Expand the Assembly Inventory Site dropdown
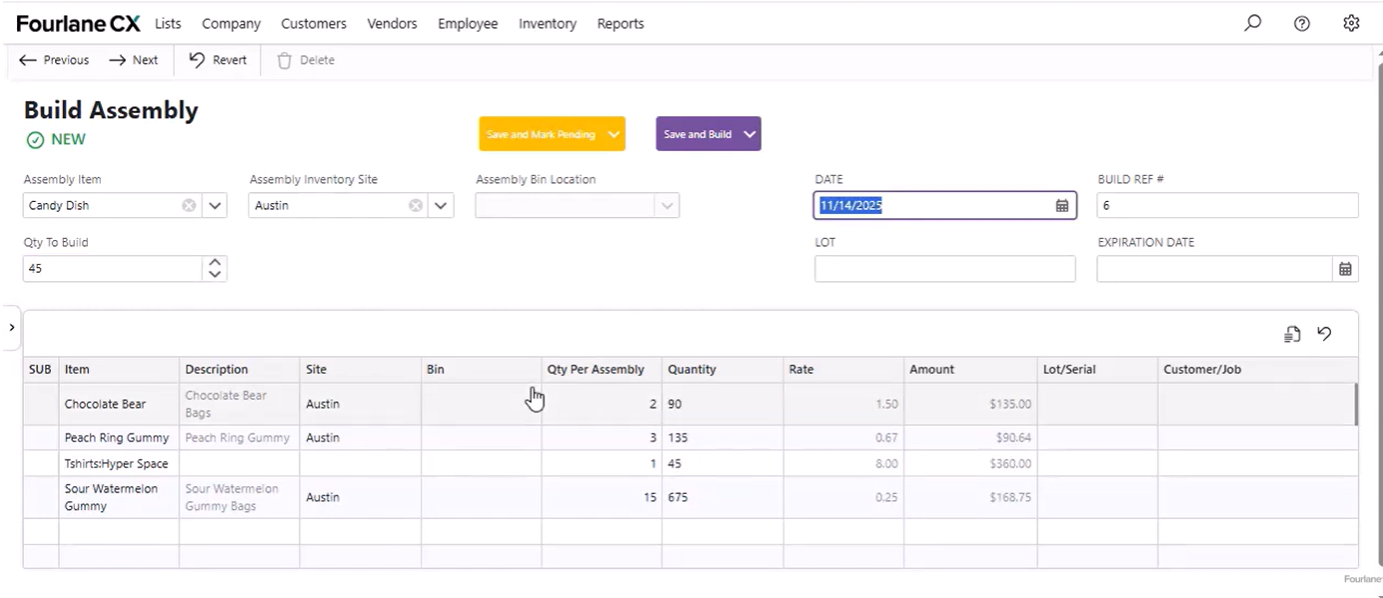Screen dimensions: 1383x598 click(x=441, y=206)
